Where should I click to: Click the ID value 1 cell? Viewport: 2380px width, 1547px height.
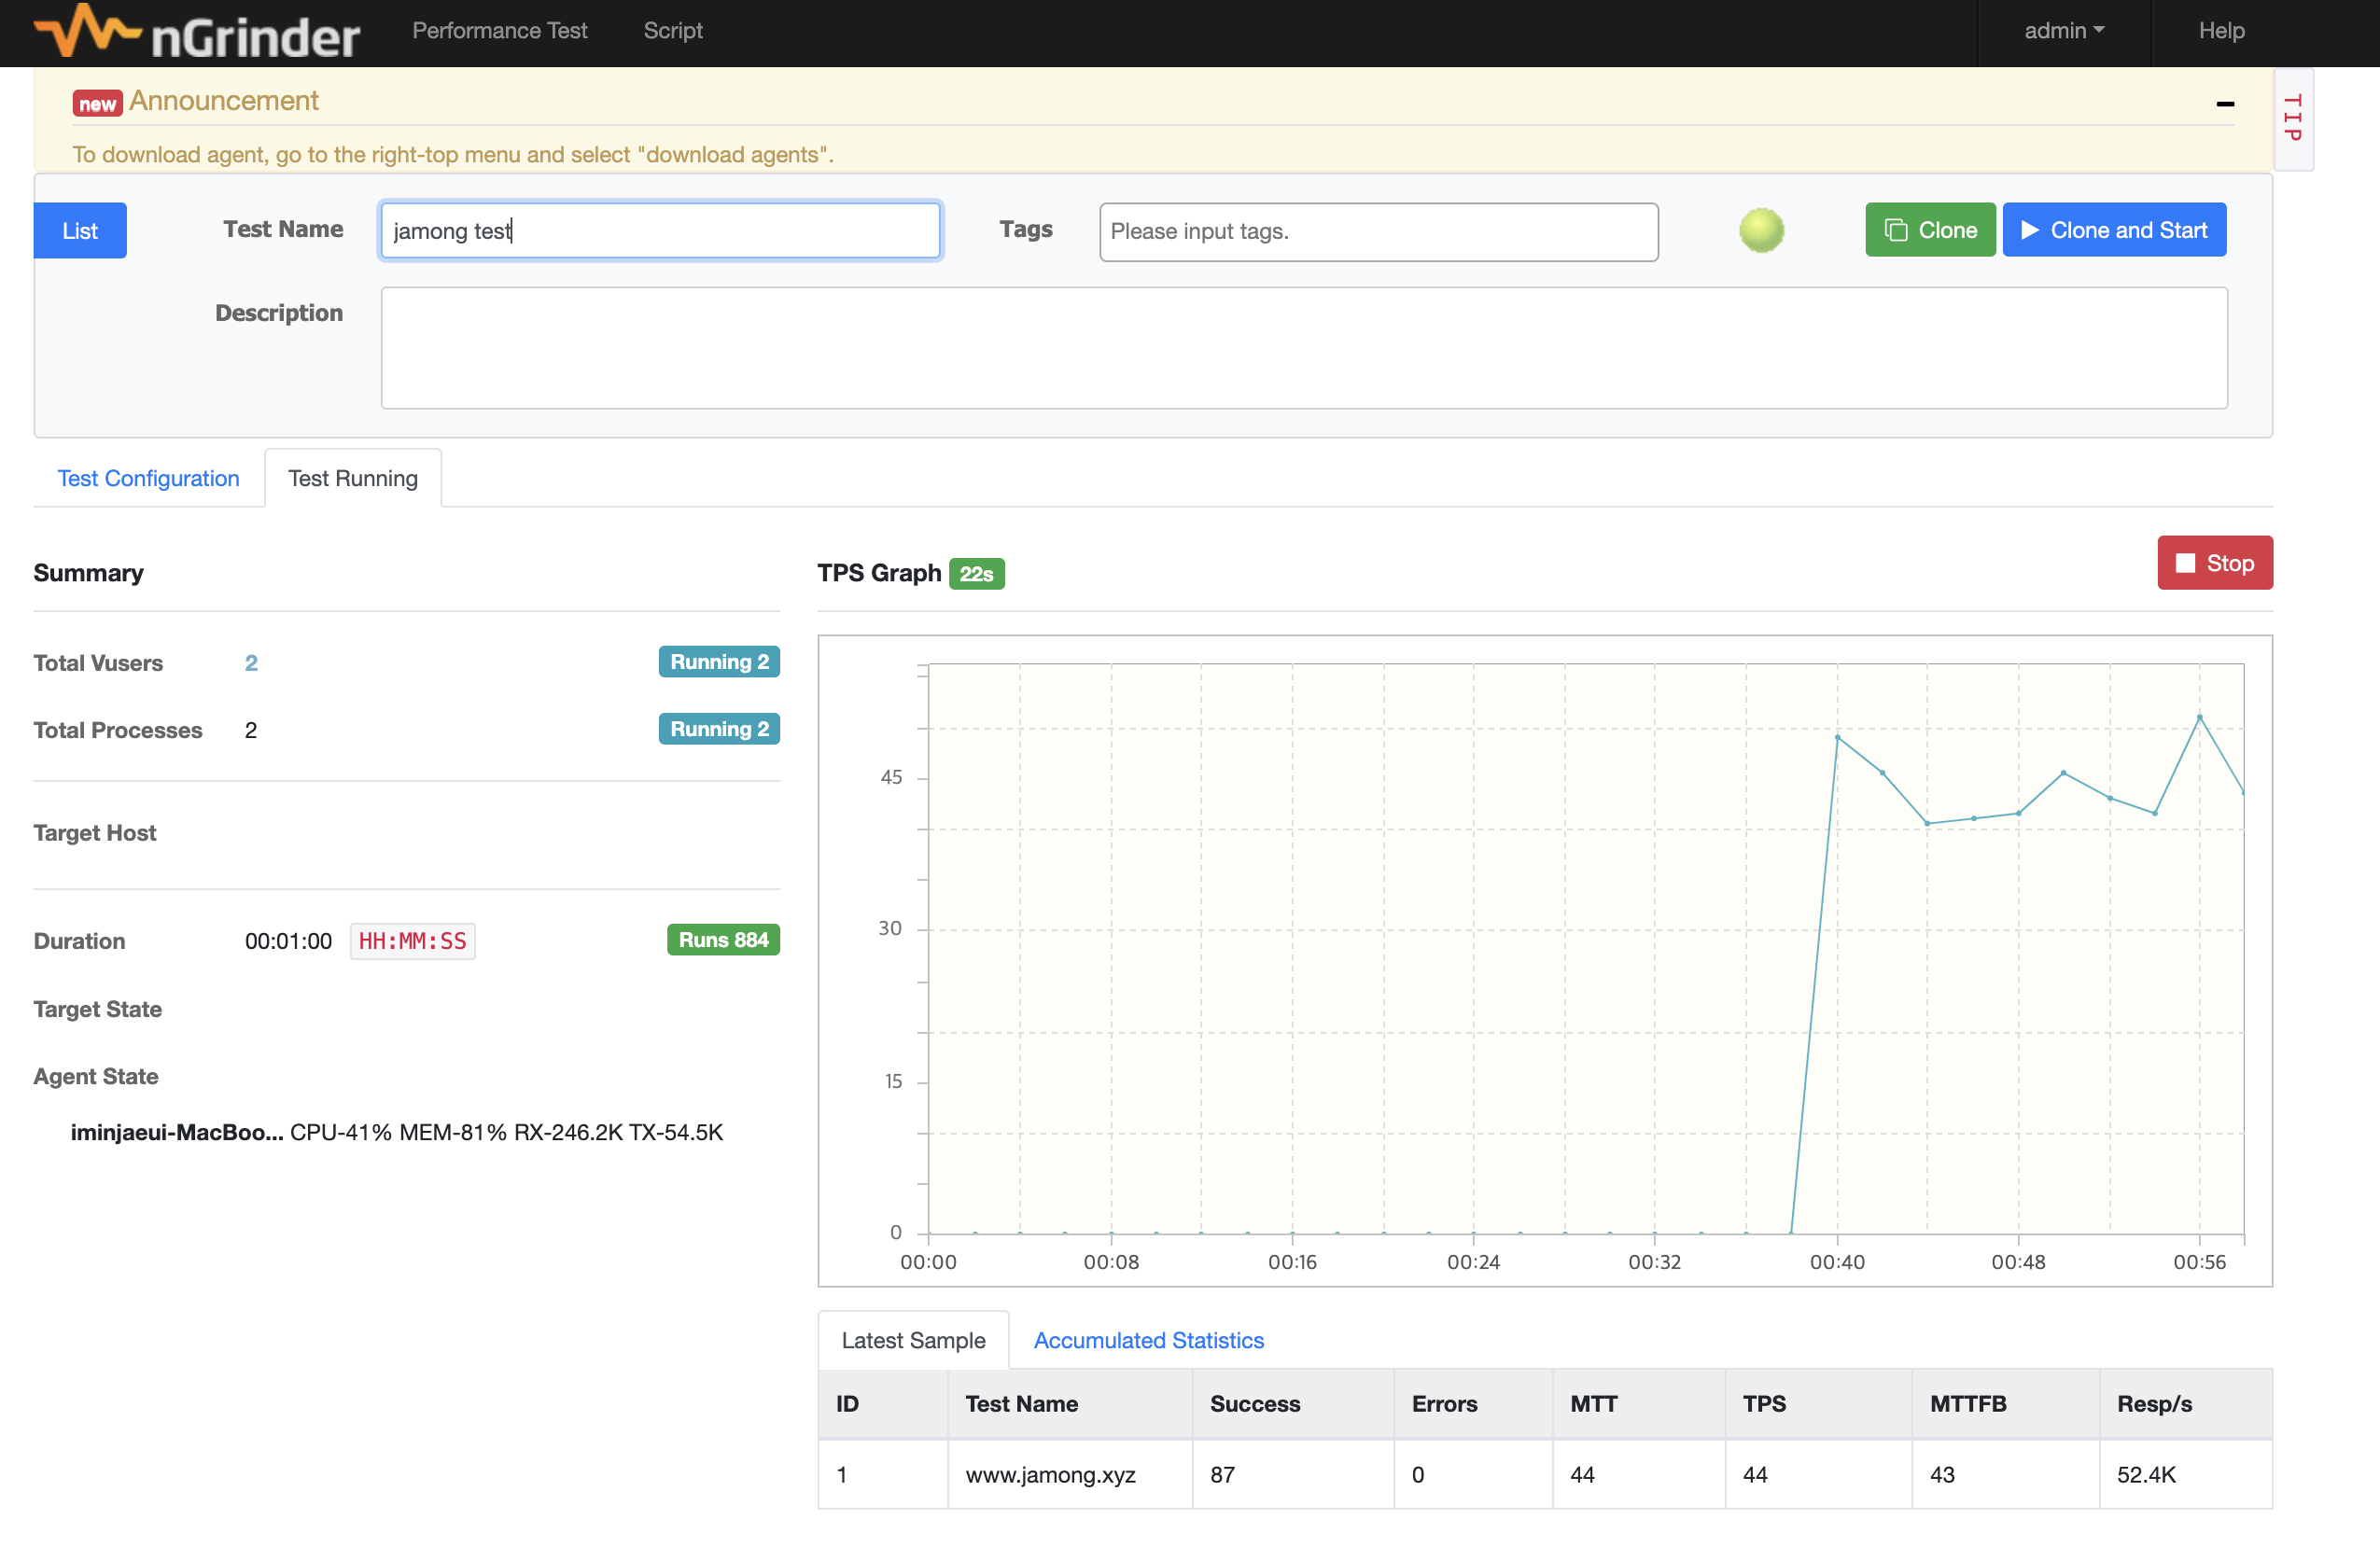point(883,1474)
